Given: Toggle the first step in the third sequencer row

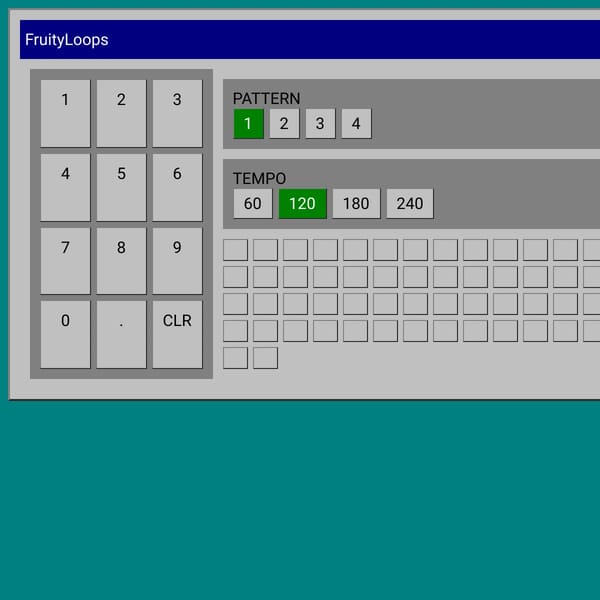Looking at the screenshot, I should click(235, 304).
